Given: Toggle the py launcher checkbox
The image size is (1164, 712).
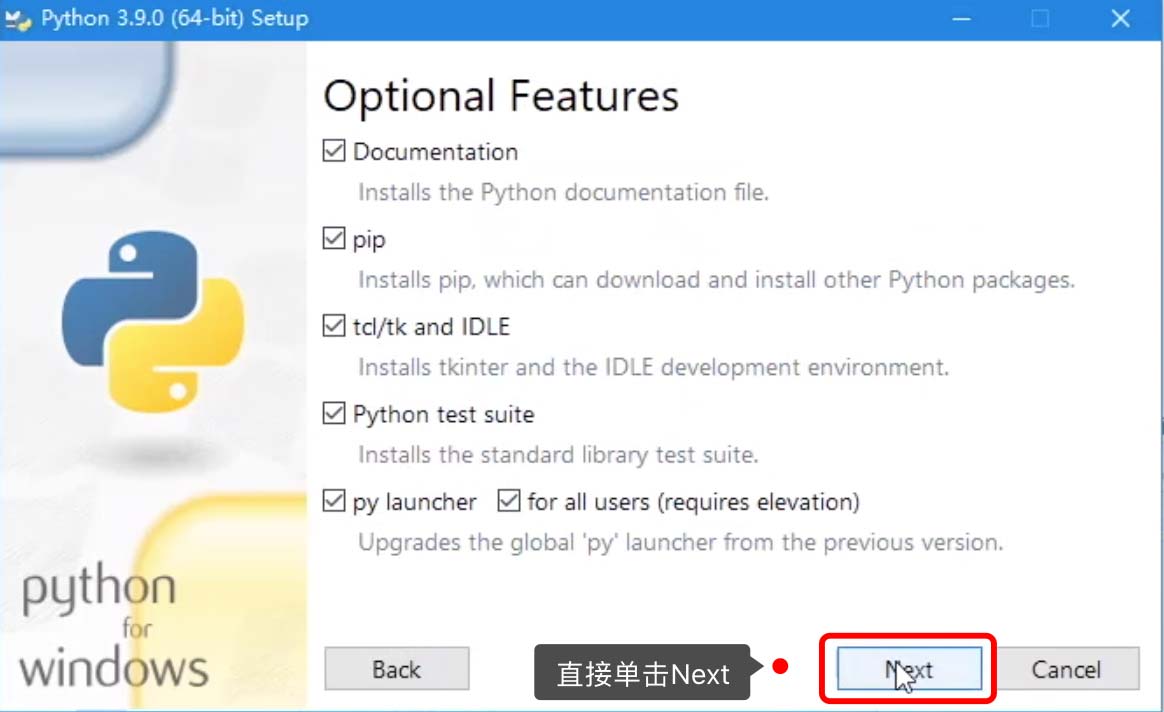Looking at the screenshot, I should click(334, 501).
